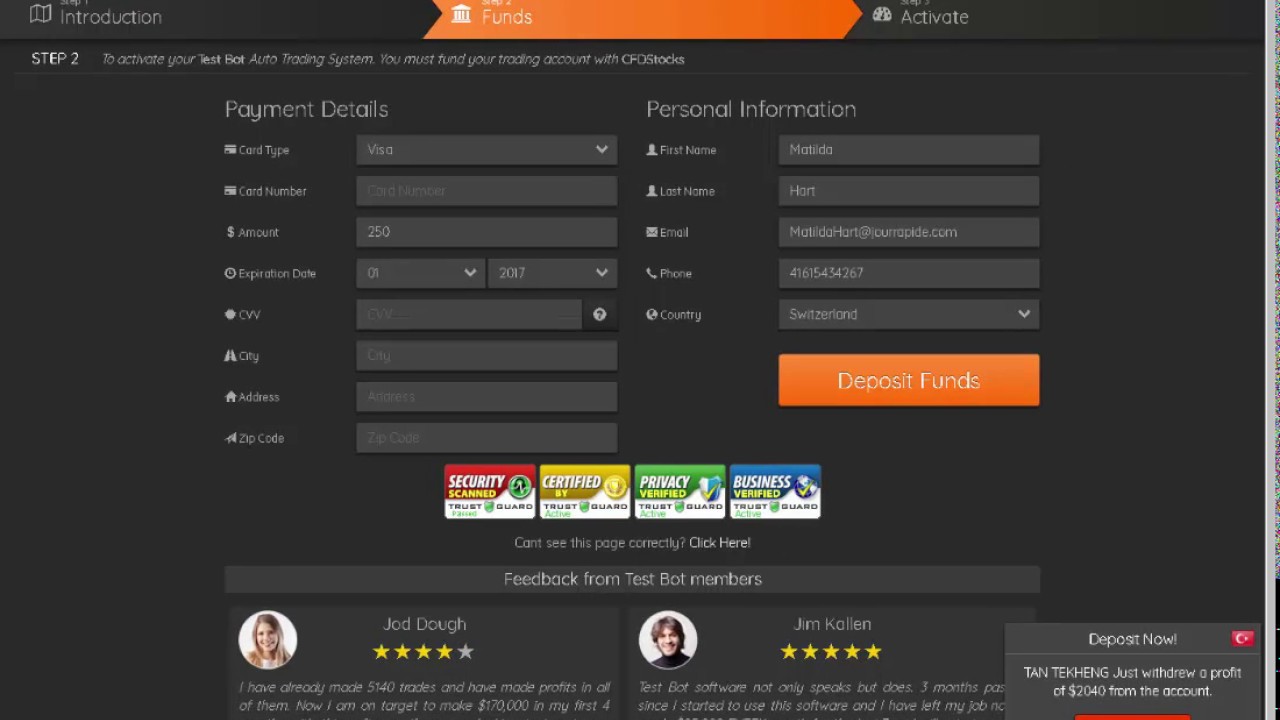Click the Phone handset icon

[652, 273]
